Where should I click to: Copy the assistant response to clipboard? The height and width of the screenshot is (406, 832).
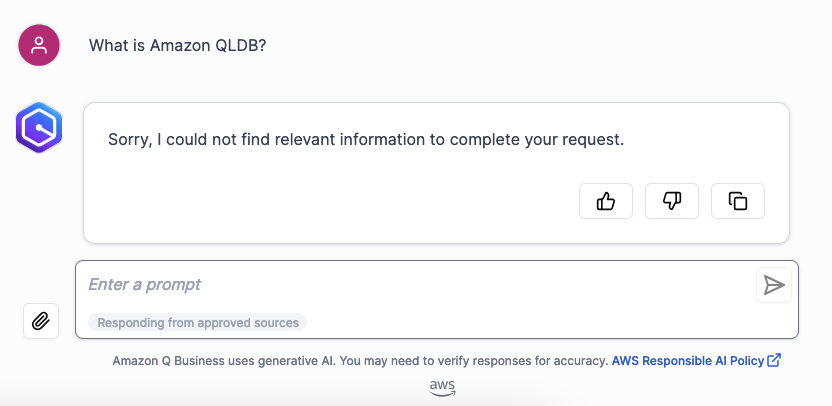click(738, 201)
